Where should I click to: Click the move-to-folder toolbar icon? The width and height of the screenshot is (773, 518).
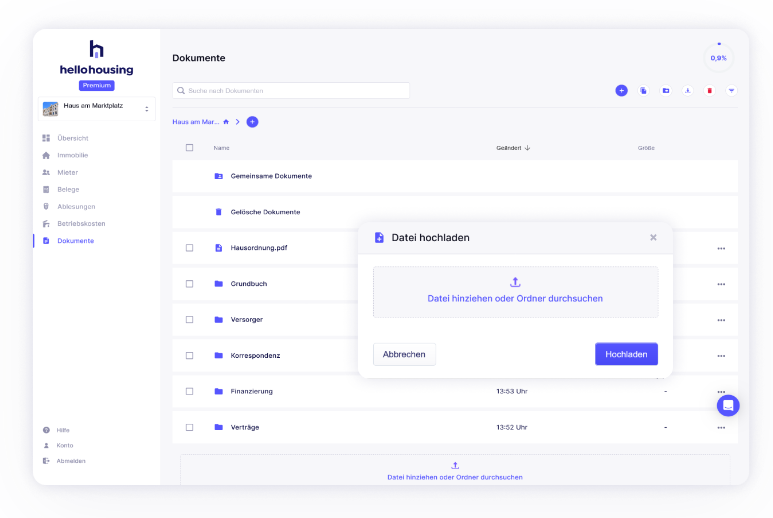[x=666, y=90]
